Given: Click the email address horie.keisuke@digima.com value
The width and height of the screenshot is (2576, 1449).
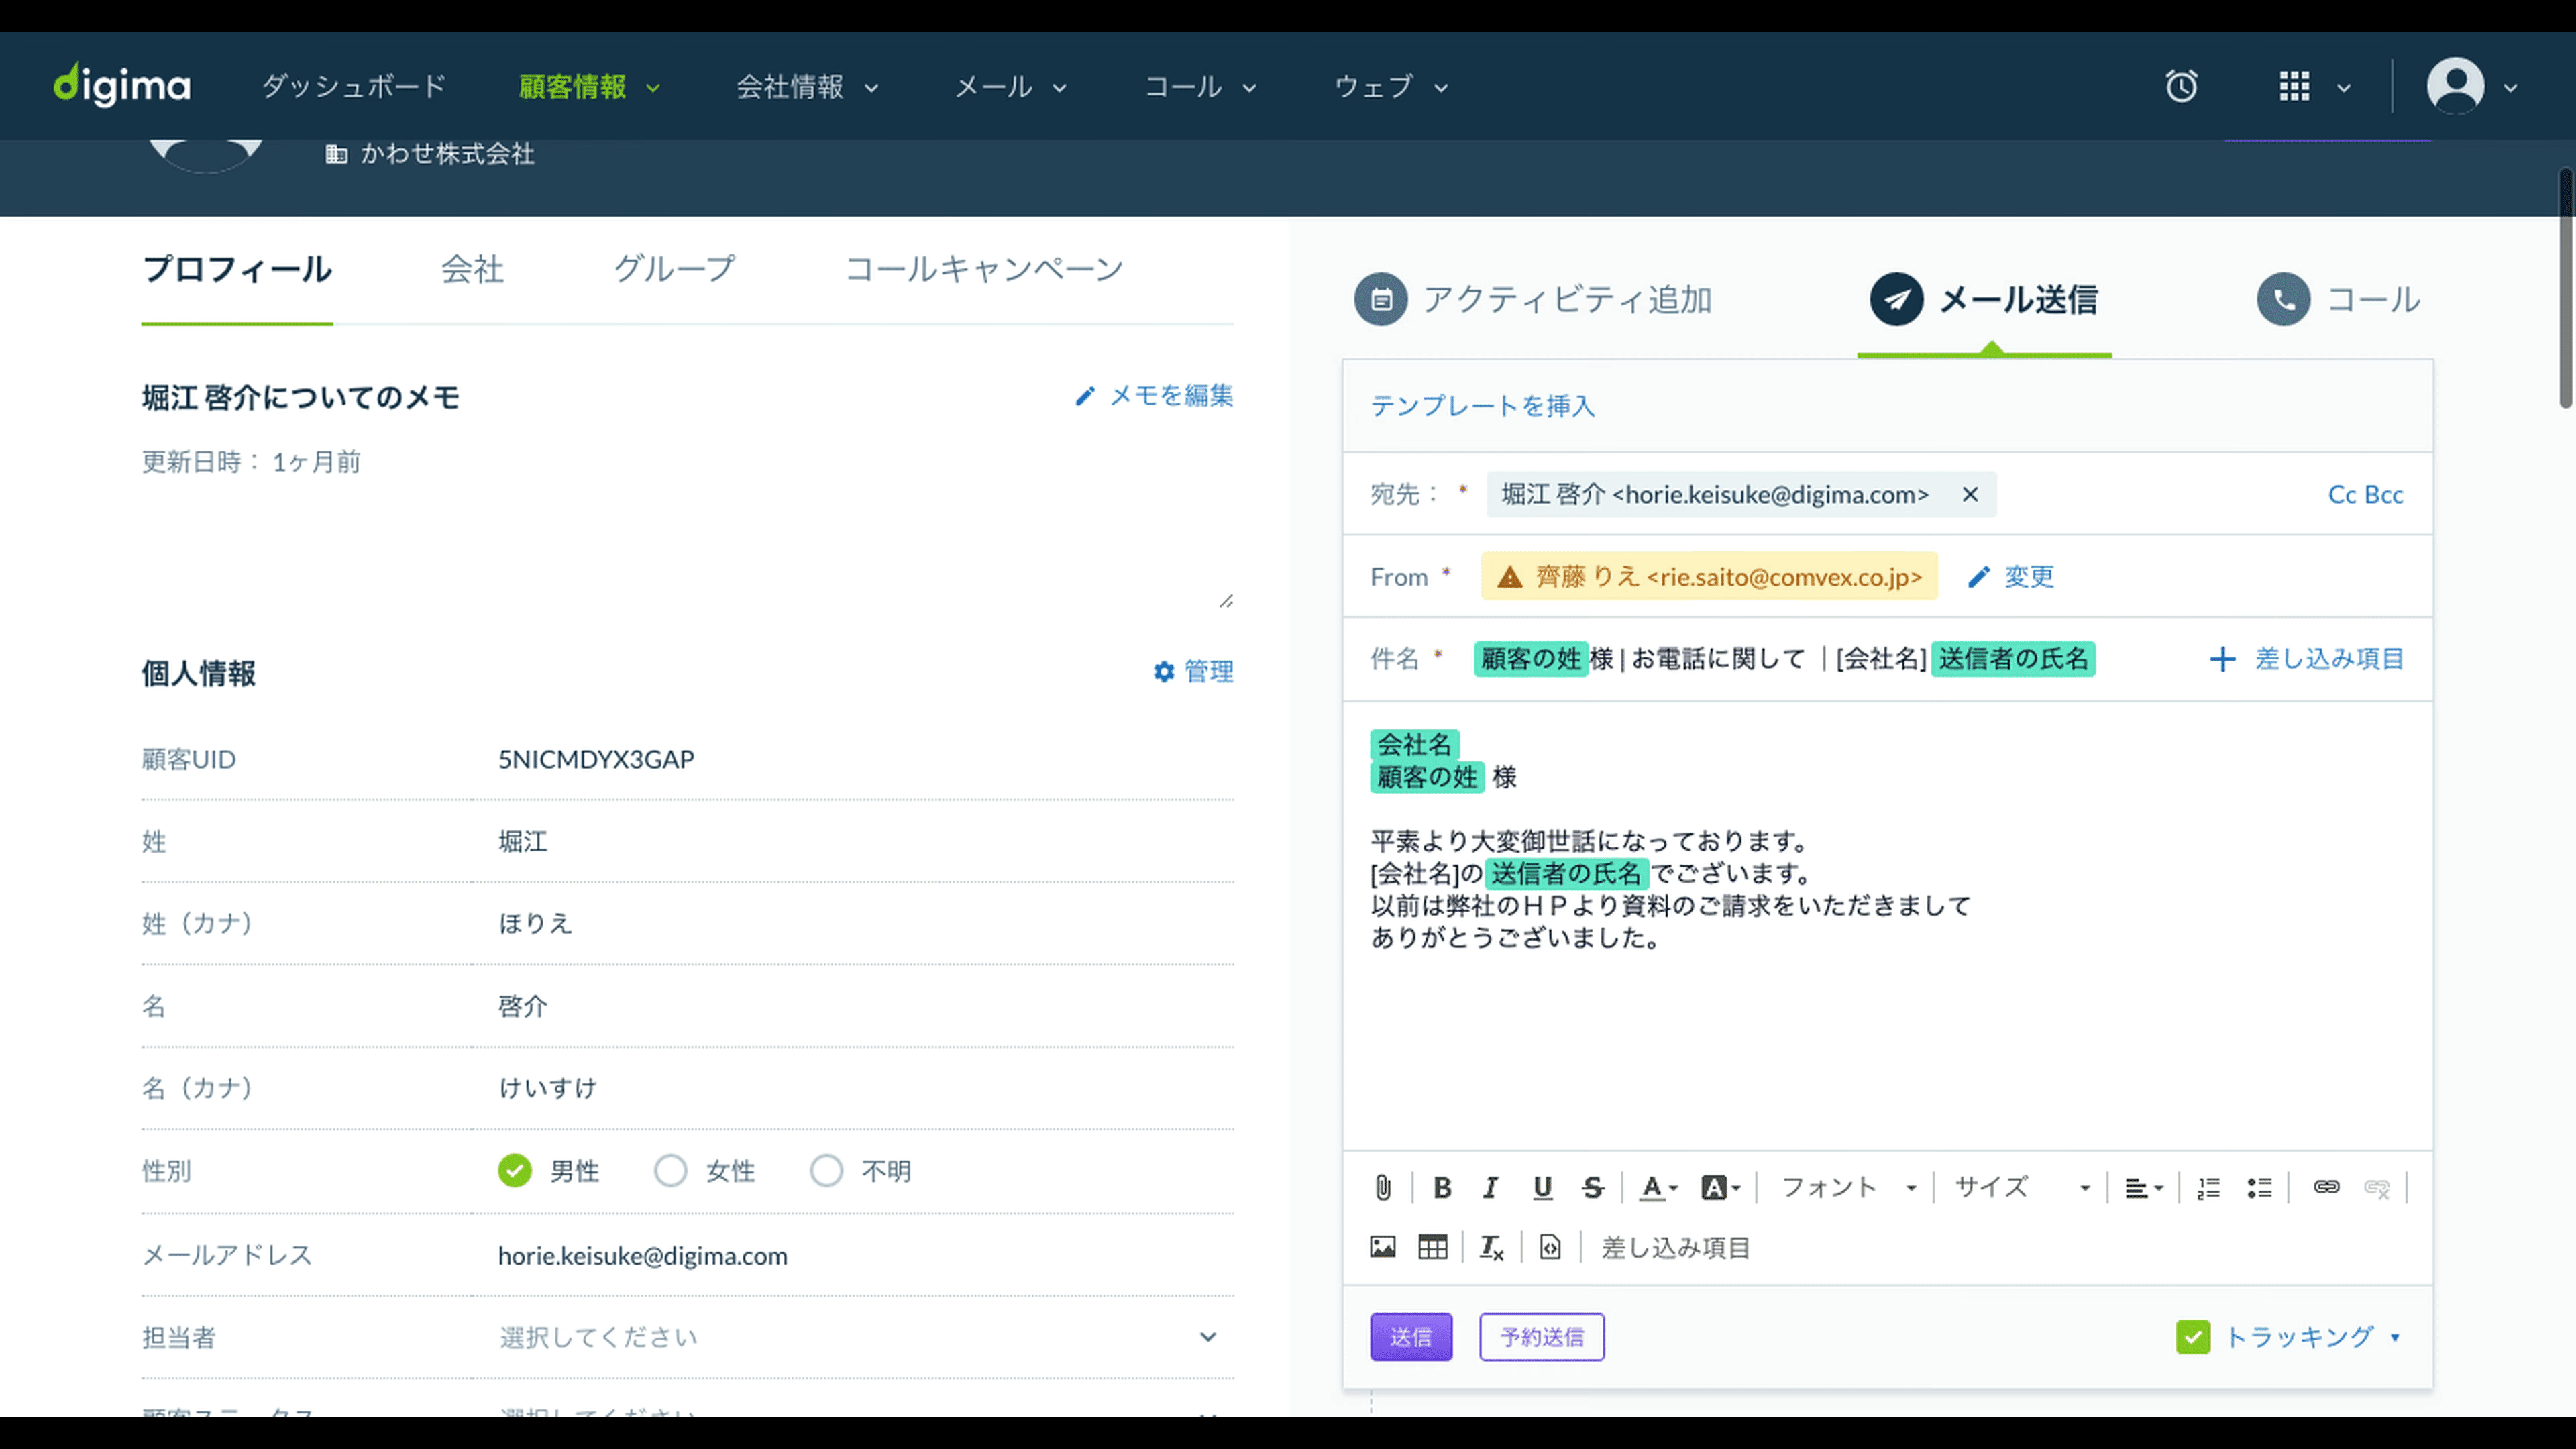Looking at the screenshot, I should click(643, 1256).
